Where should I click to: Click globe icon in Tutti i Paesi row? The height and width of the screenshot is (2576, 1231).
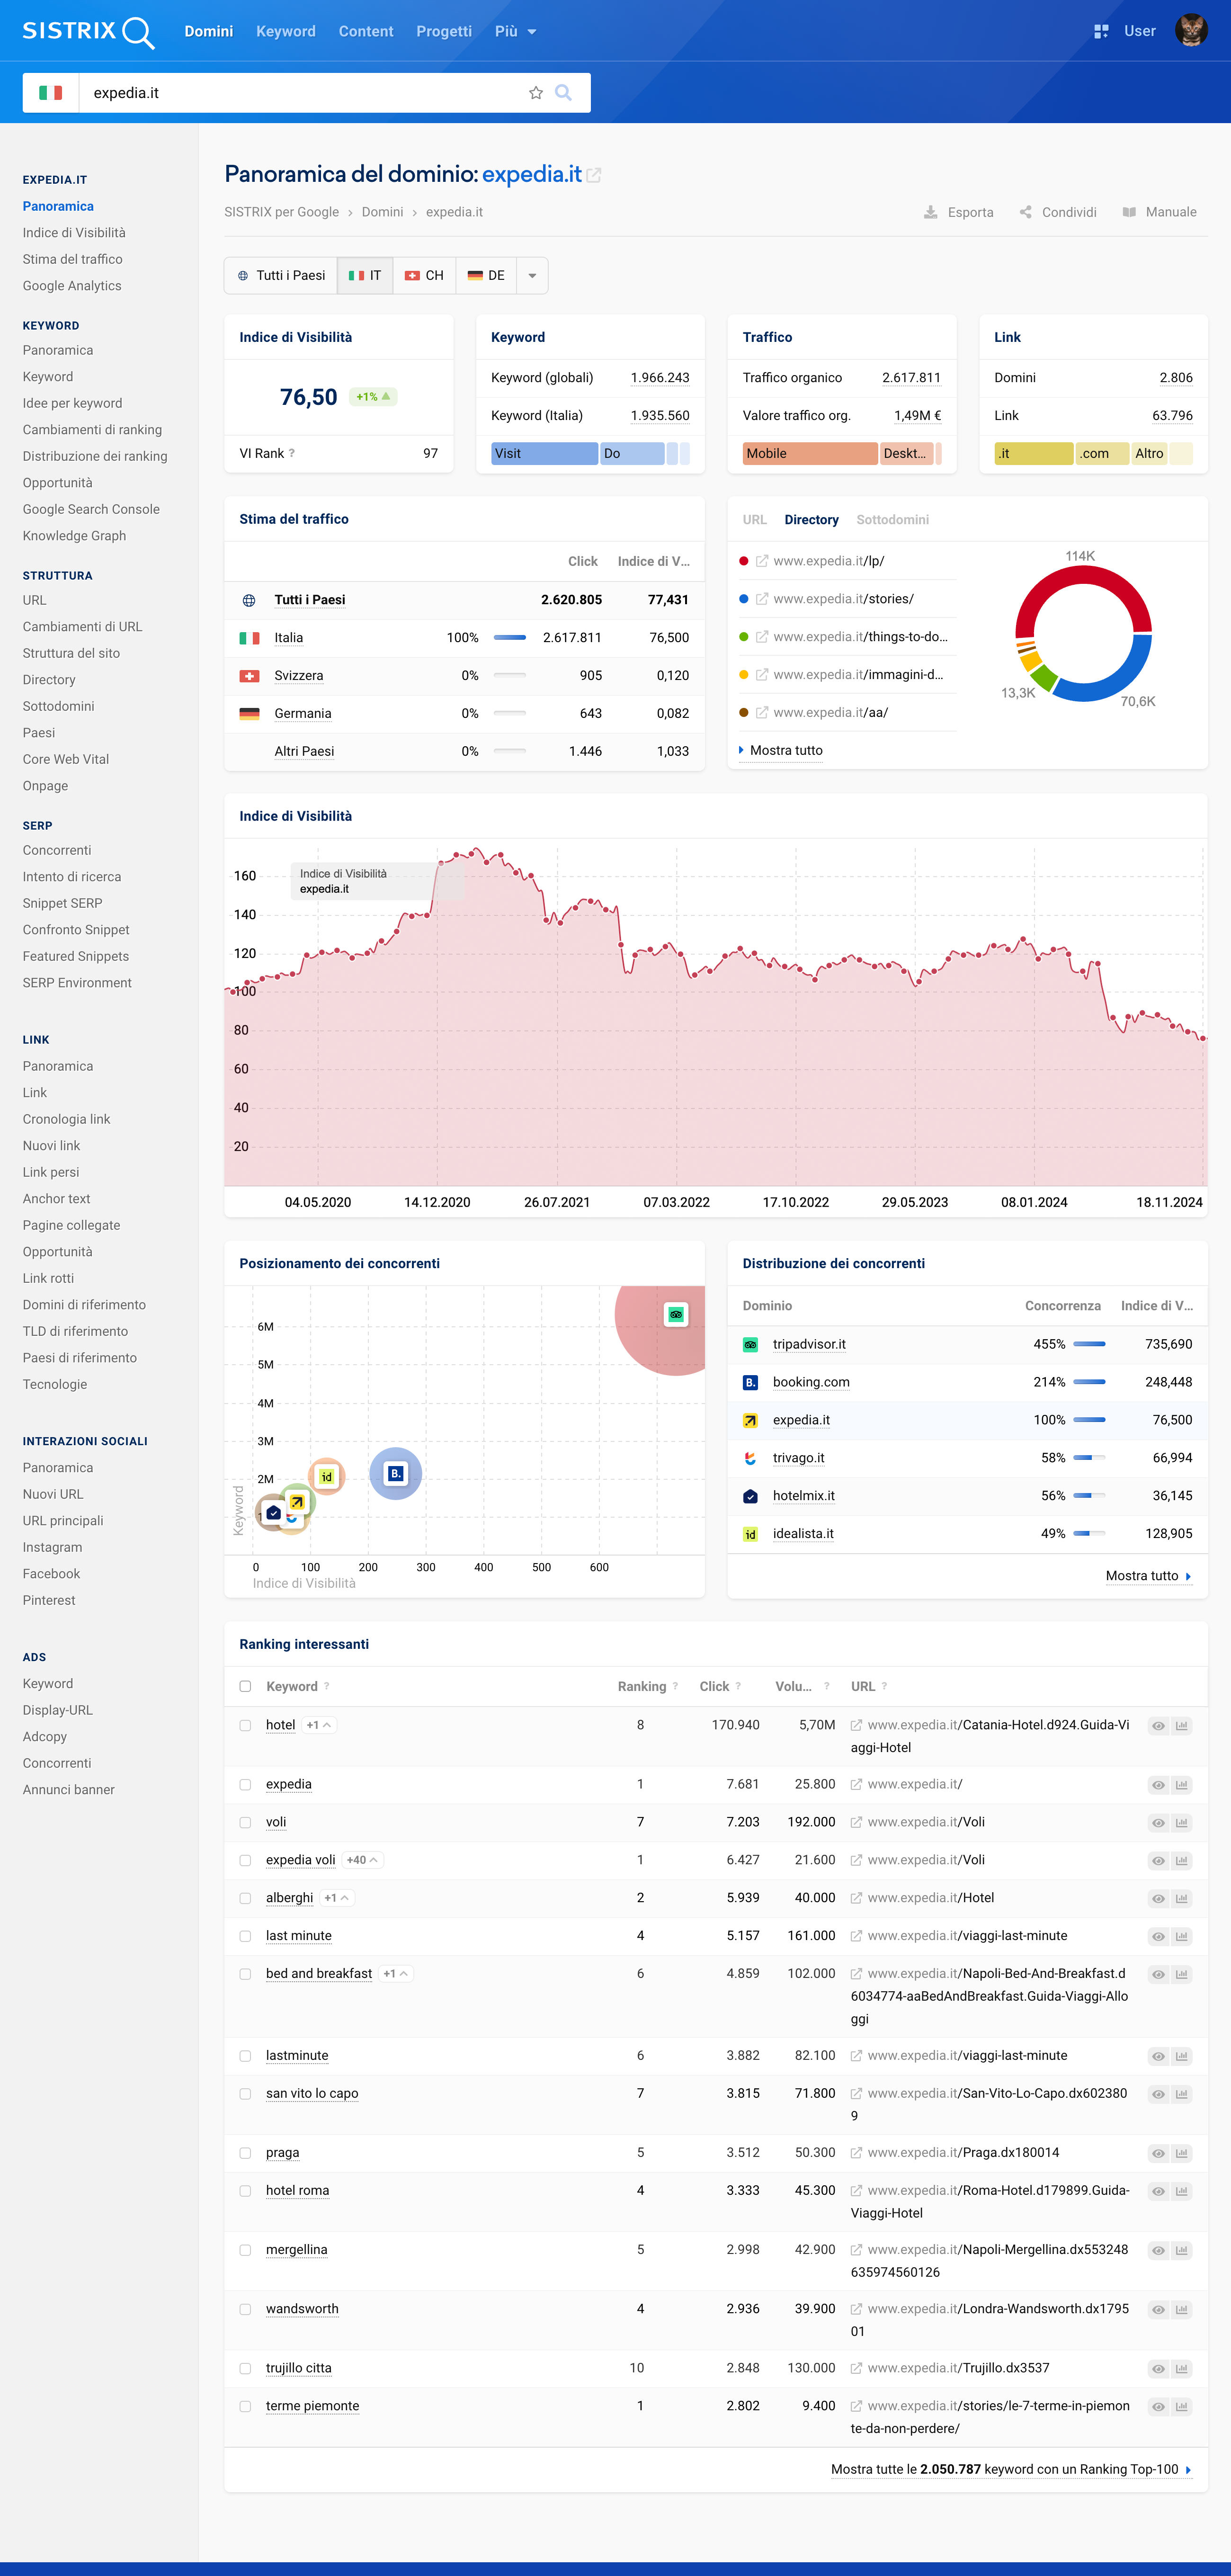249,600
